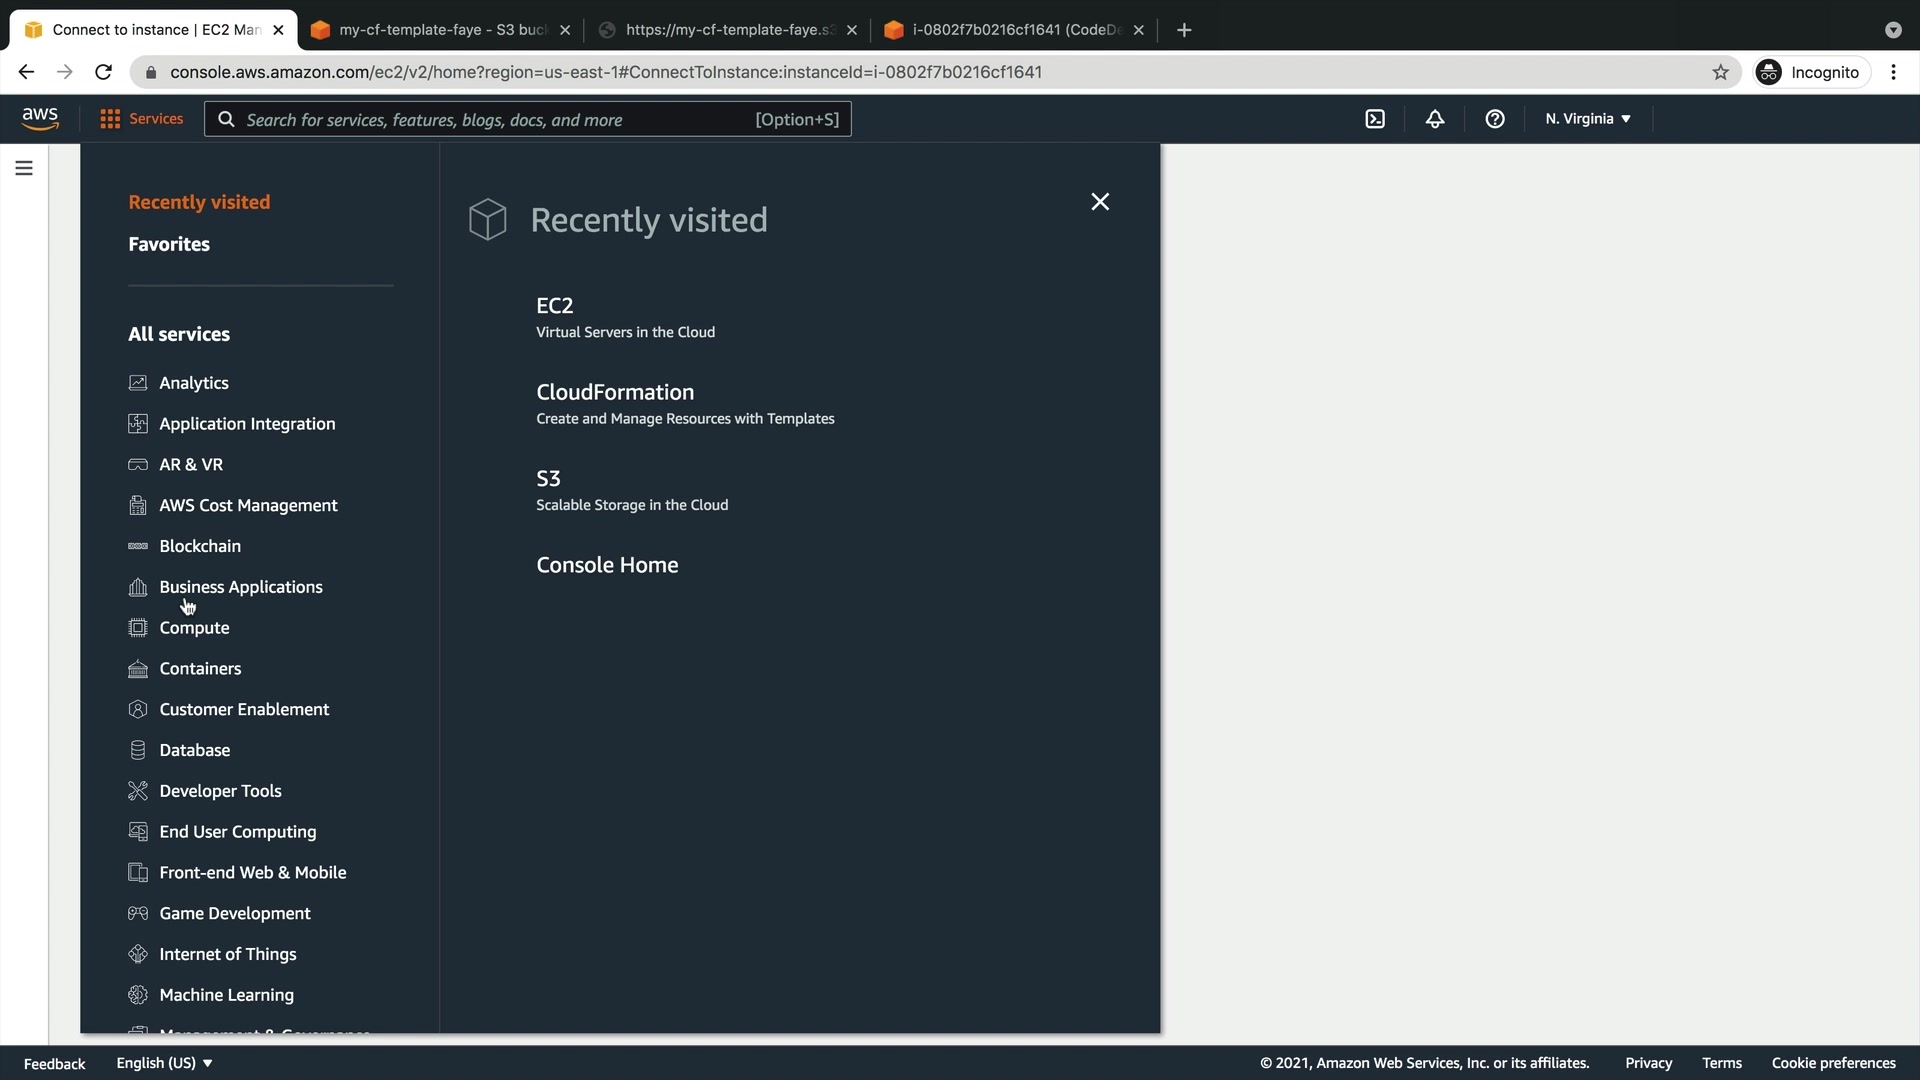The height and width of the screenshot is (1080, 1920).
Task: Click the AWS logo home icon
Action: [x=40, y=119]
